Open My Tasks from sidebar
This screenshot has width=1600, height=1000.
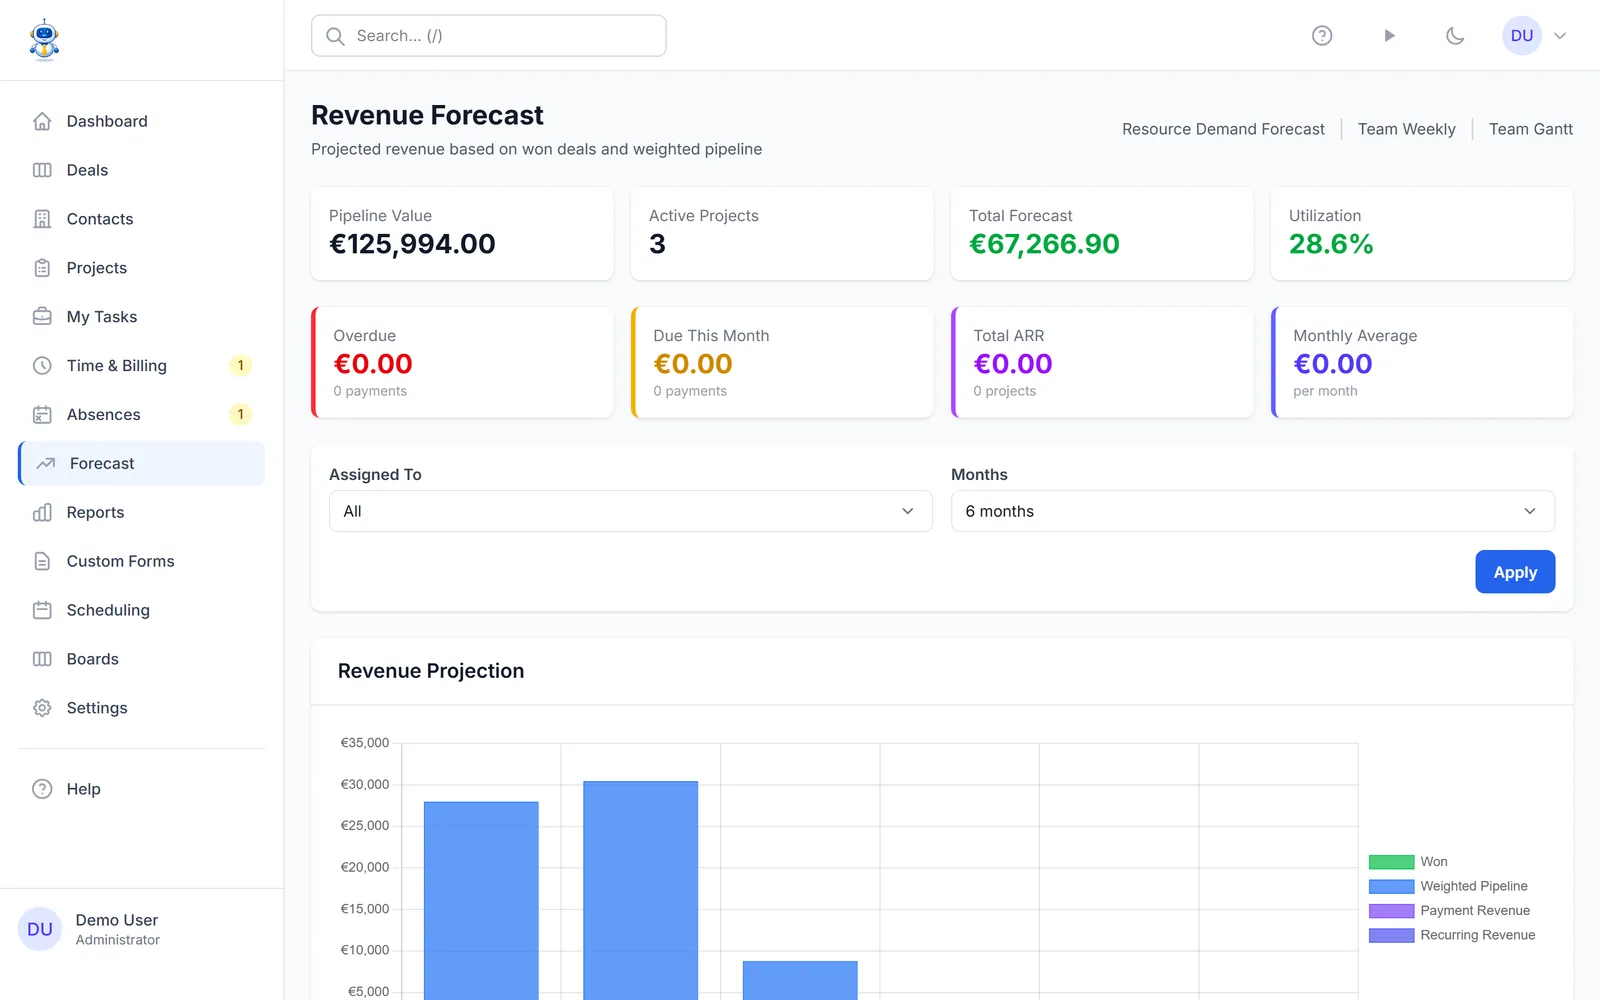tap(141, 317)
